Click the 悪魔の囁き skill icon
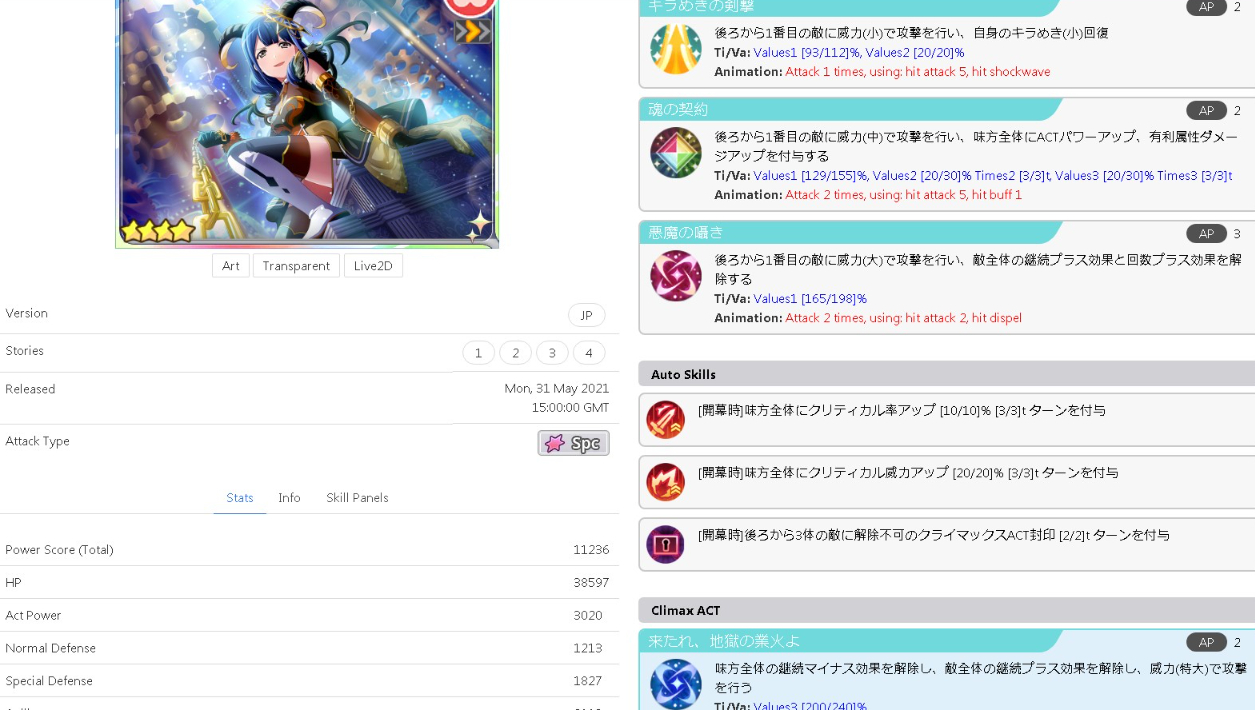 (676, 276)
